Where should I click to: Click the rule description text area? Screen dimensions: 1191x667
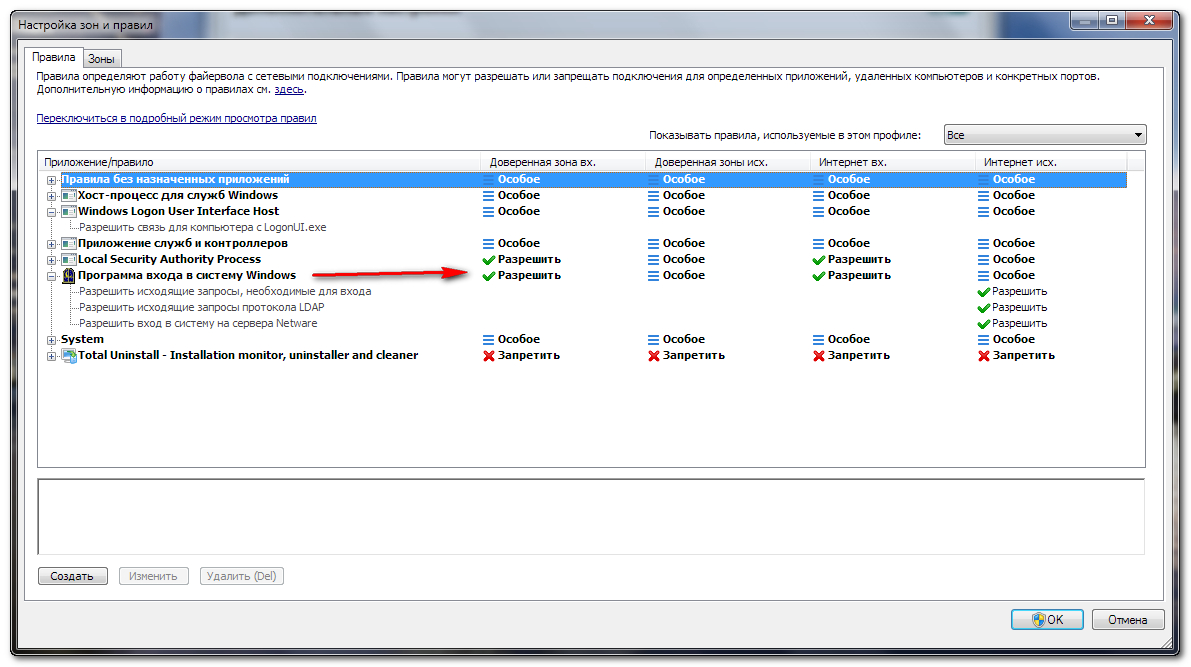coord(591,517)
